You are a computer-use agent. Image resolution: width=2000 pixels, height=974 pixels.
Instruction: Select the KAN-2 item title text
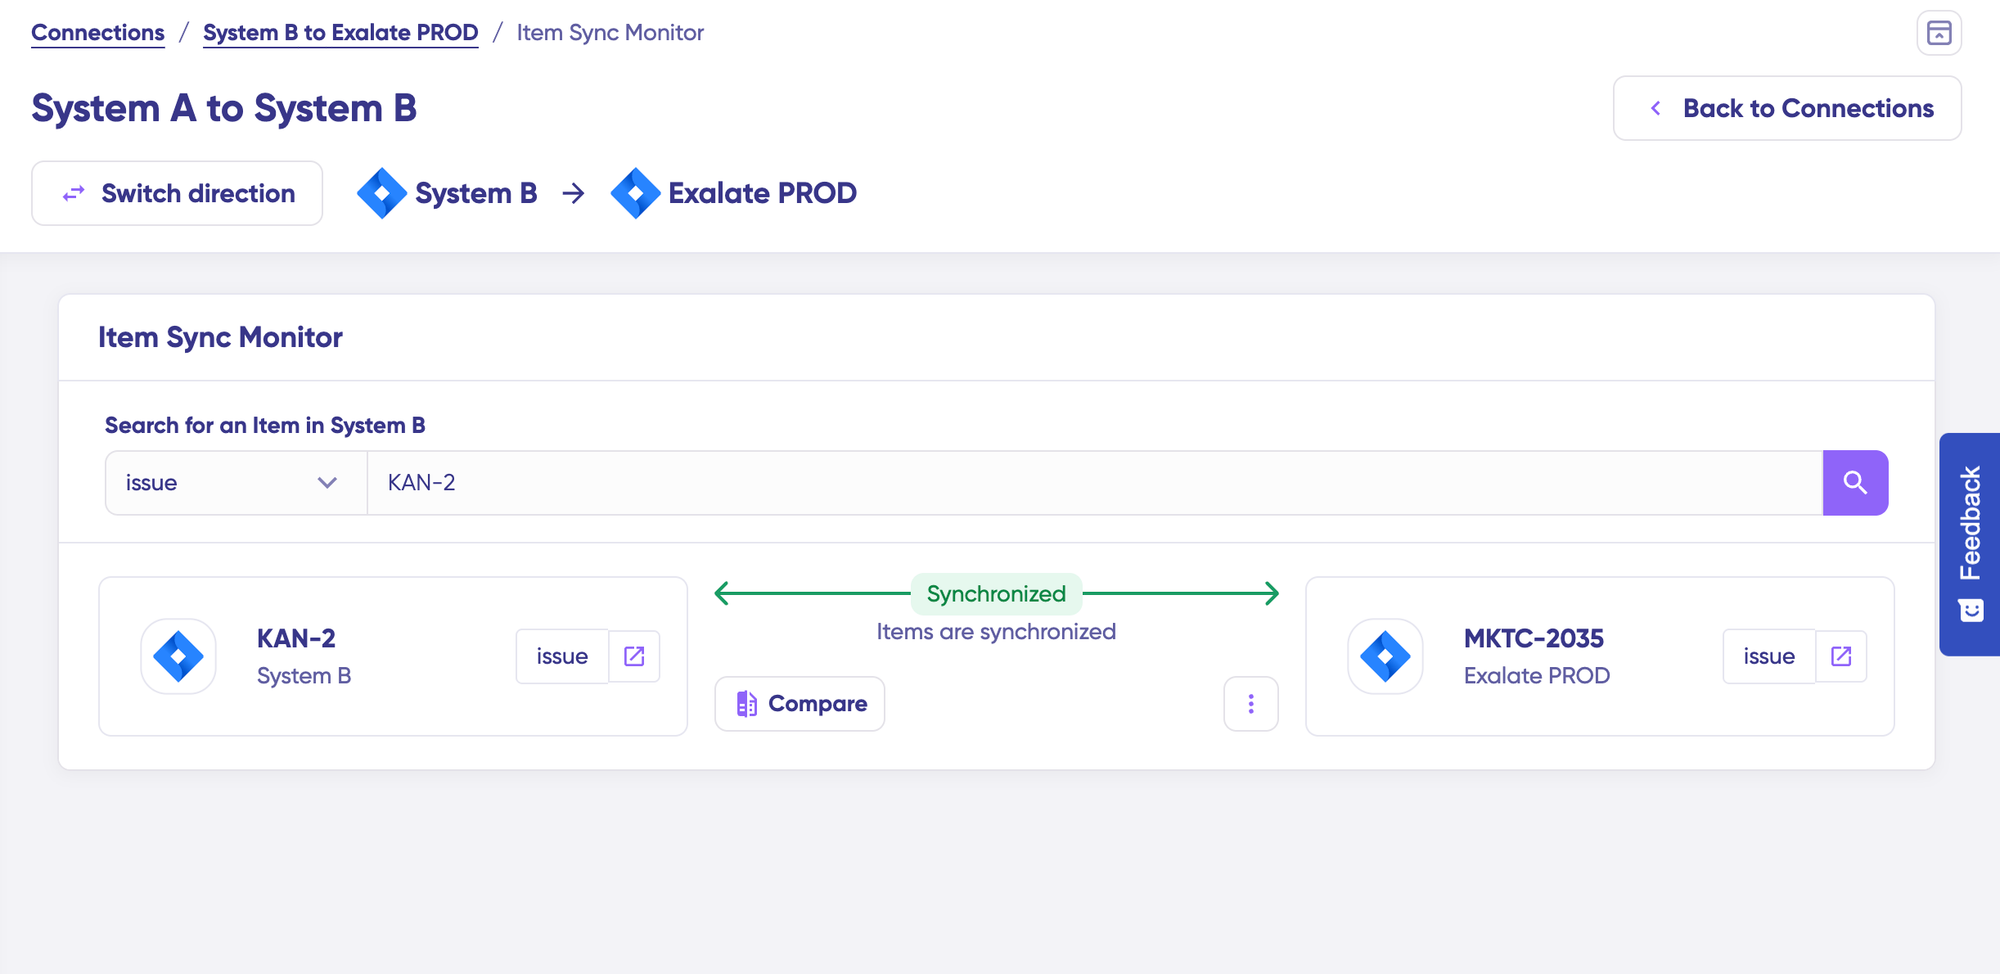tap(296, 638)
